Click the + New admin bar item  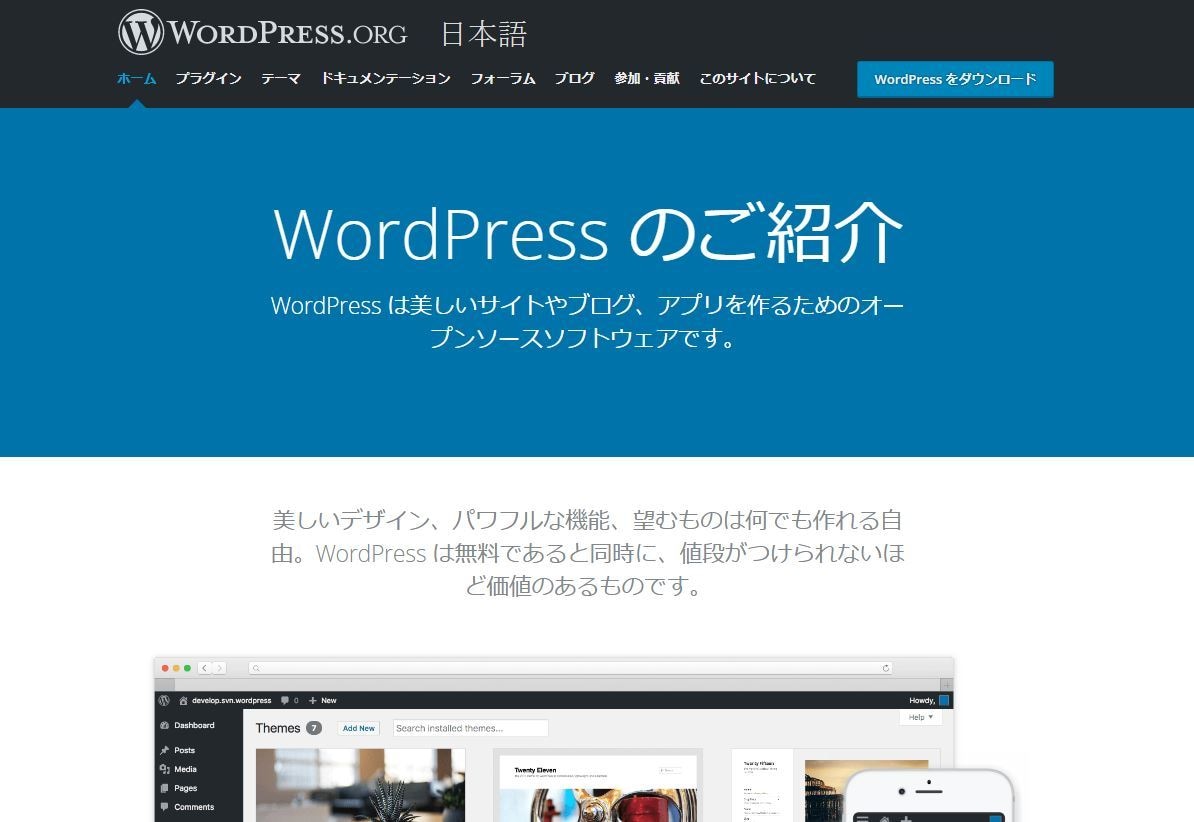click(x=322, y=700)
